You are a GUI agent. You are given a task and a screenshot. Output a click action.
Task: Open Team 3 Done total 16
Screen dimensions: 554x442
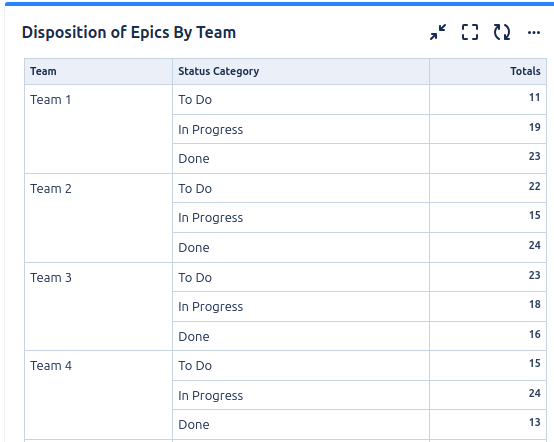click(x=535, y=334)
